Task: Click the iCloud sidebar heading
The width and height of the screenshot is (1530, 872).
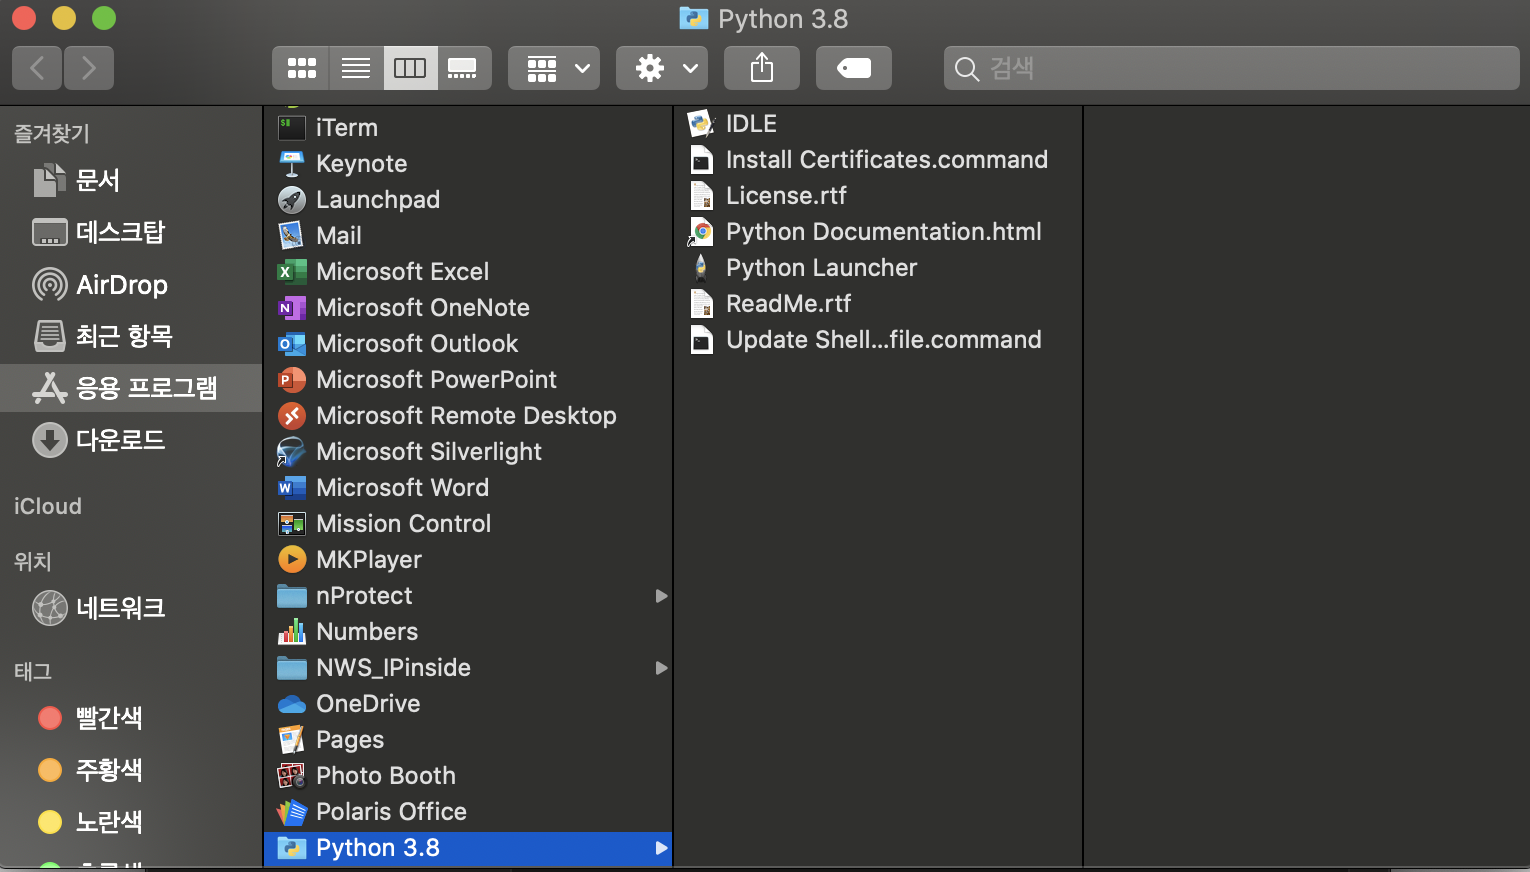Action: click(48, 506)
